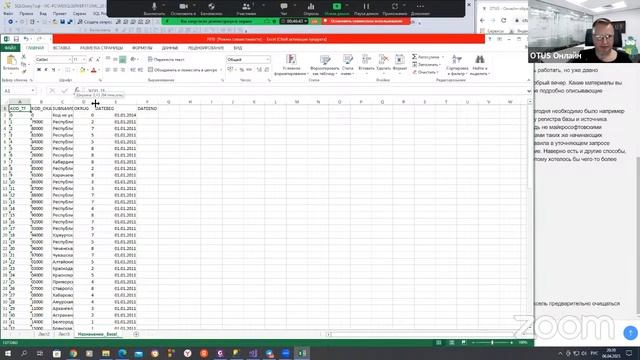
Task: Open the ФАЙЛ tab in Excel
Action: click(x=10, y=48)
